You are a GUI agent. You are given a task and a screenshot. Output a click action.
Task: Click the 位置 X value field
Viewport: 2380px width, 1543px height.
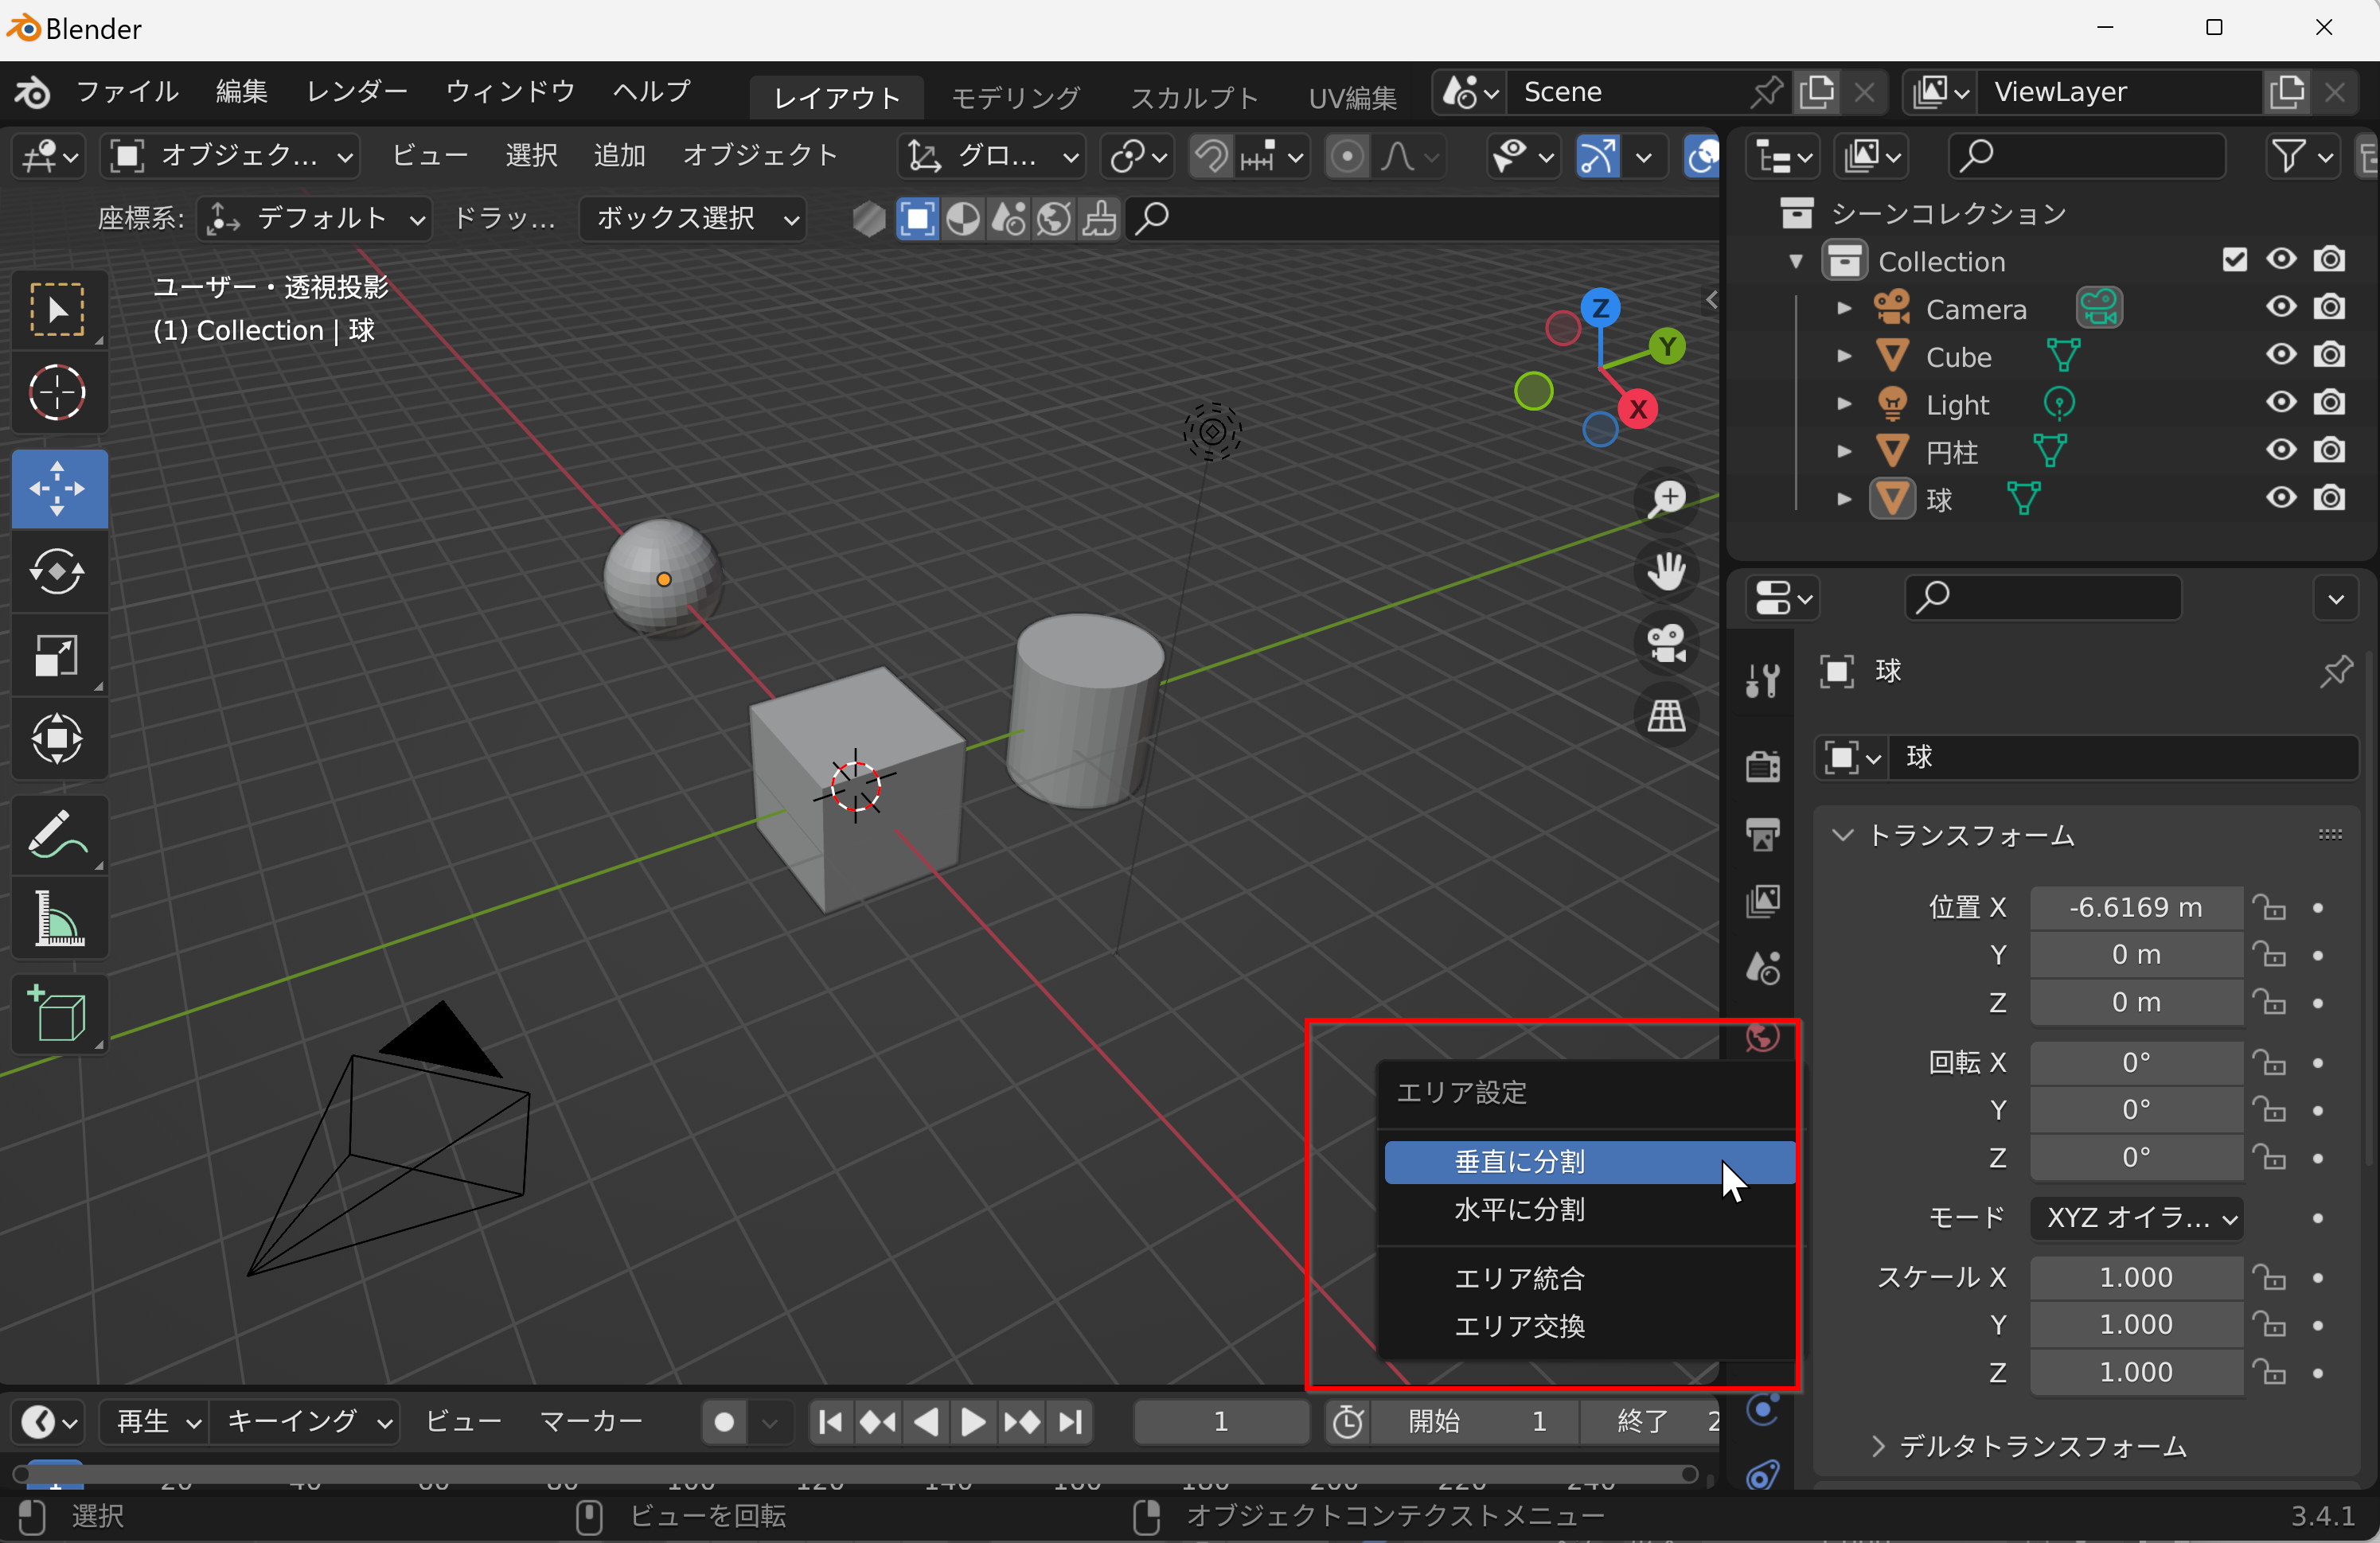point(2135,907)
